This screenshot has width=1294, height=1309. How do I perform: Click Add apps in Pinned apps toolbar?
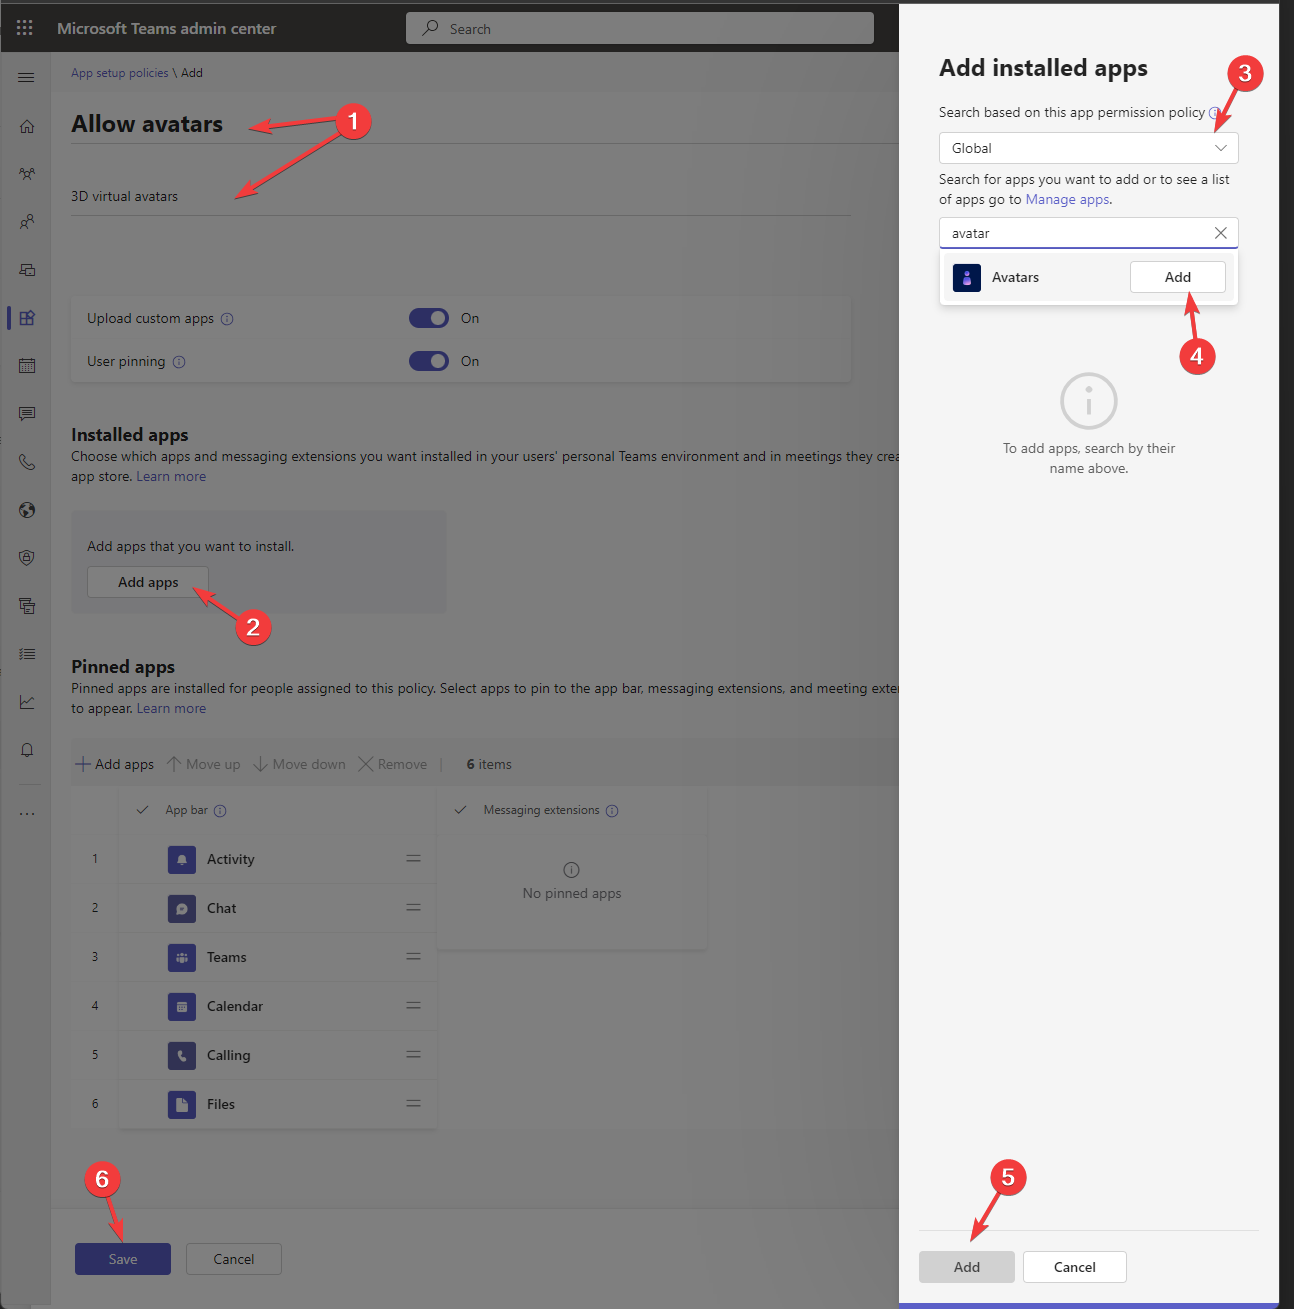[115, 764]
